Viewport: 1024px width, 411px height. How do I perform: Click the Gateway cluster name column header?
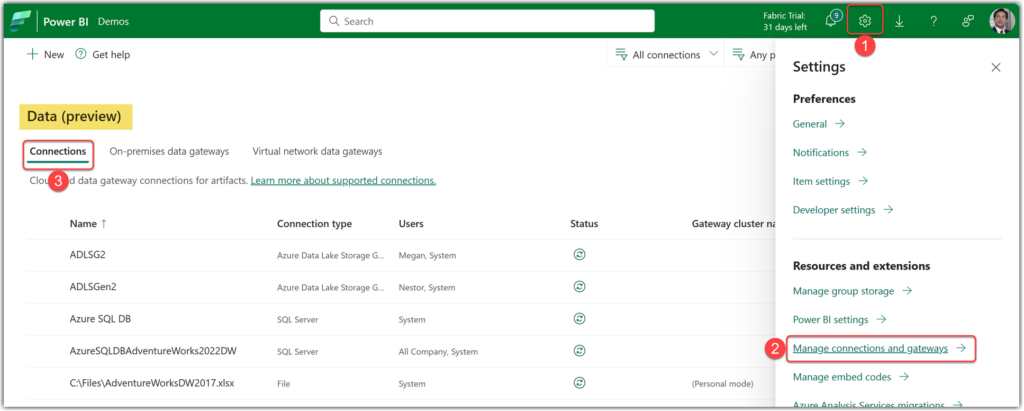coord(733,223)
